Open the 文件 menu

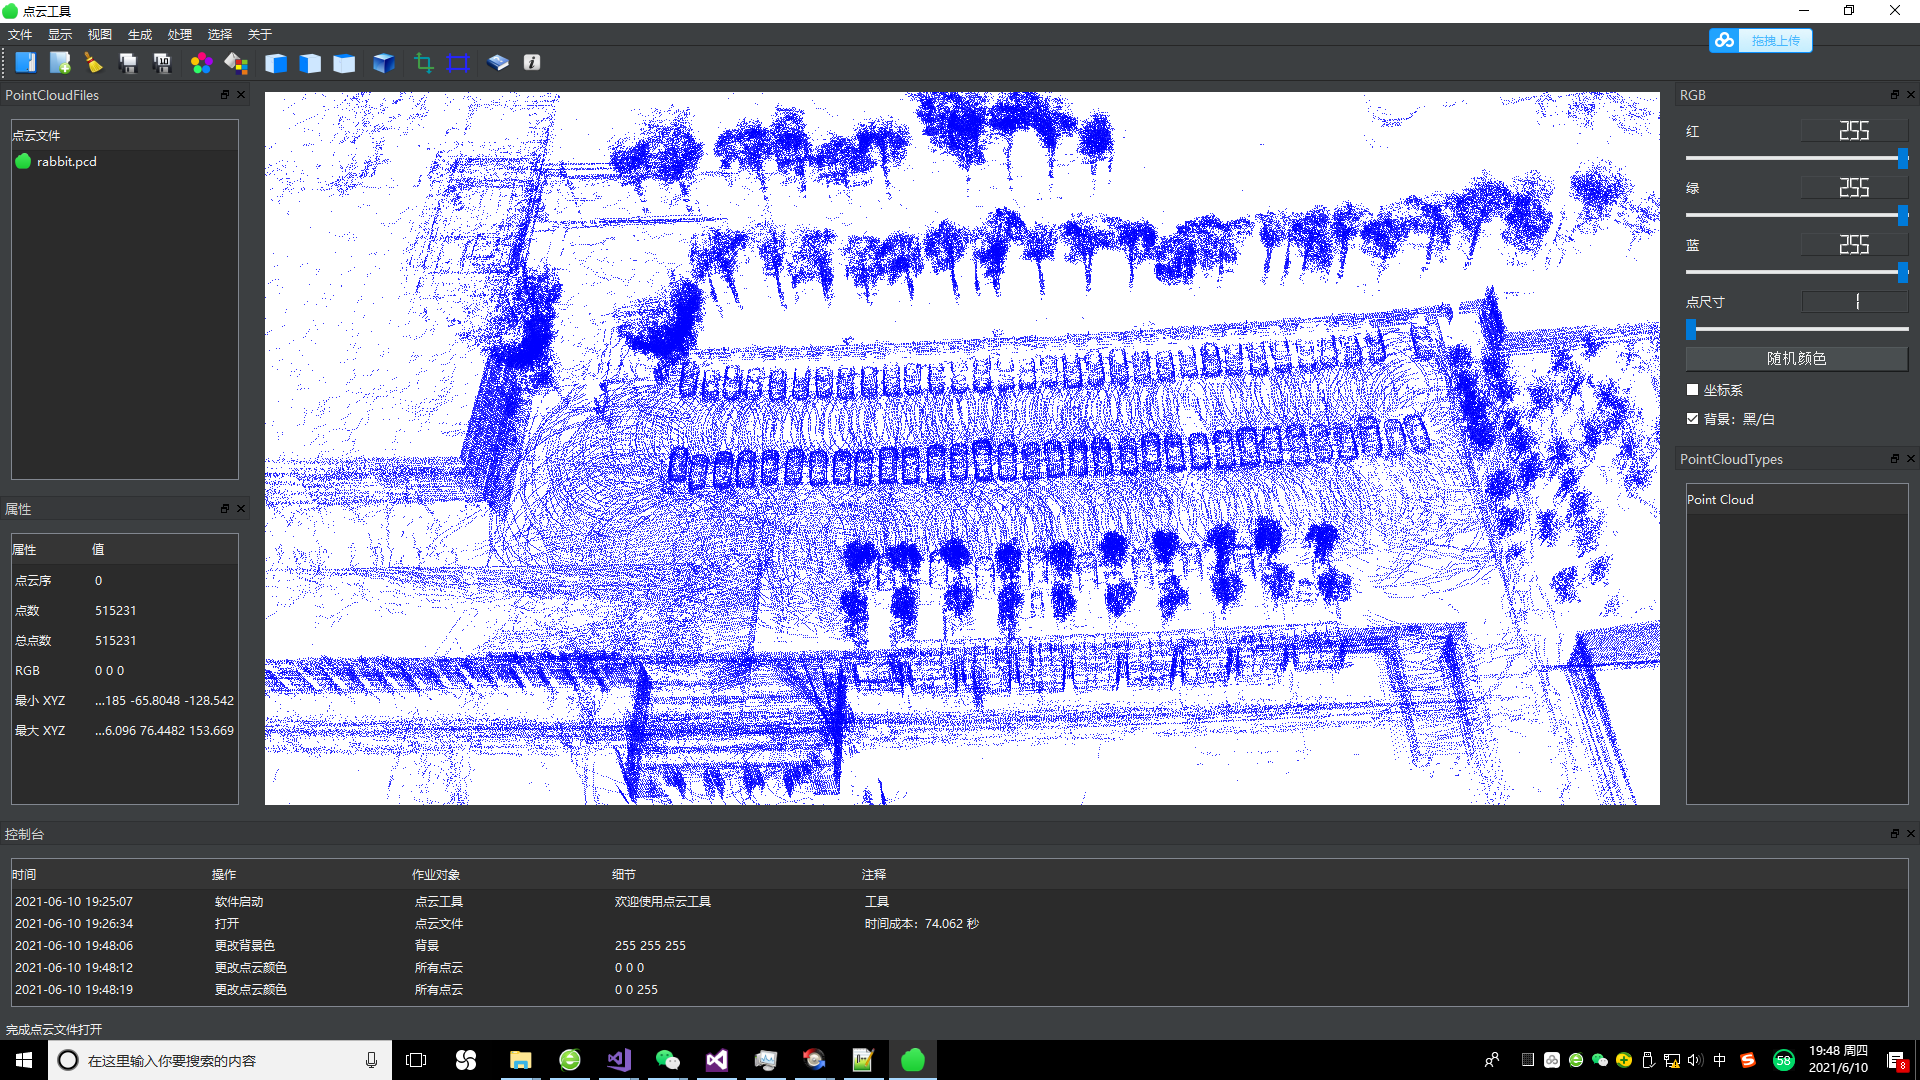point(20,34)
